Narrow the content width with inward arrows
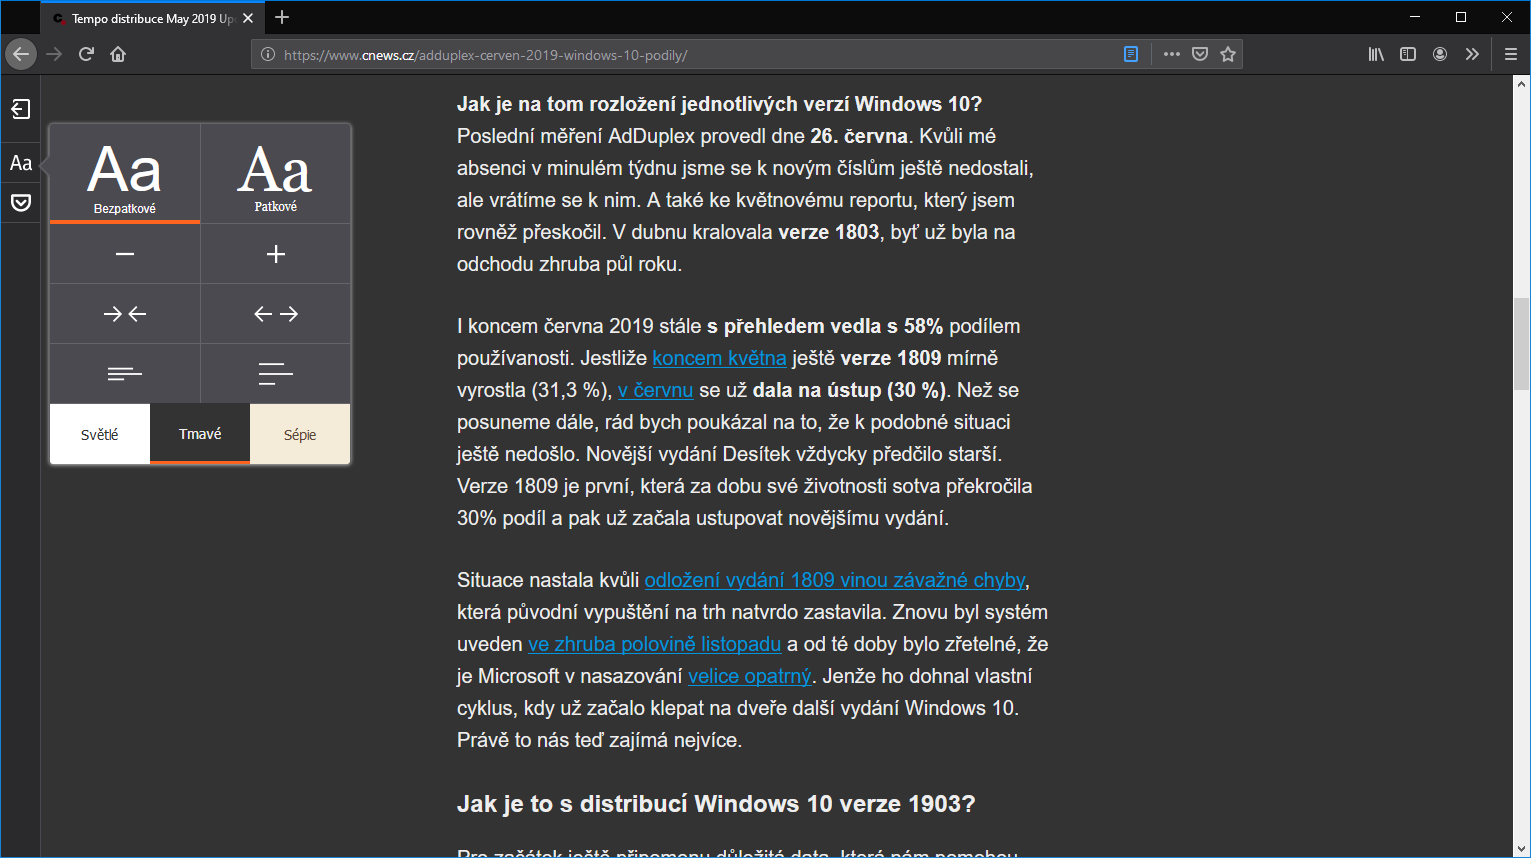 point(125,314)
